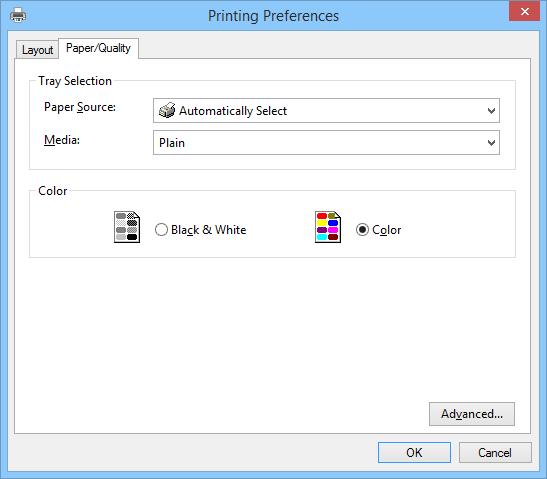Viewport: 547px width, 479px height.
Task: Click the Printing Preferences title bar text
Action: click(273, 16)
